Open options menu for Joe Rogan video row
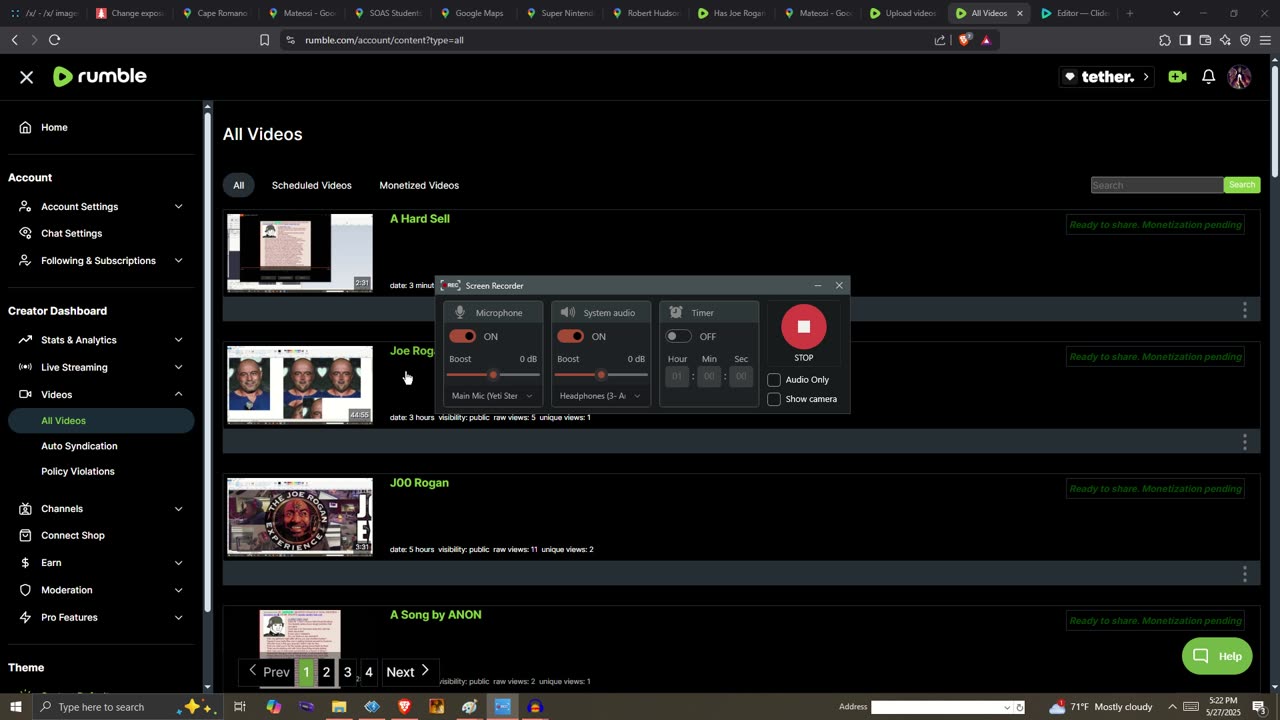Viewport: 1280px width, 720px height. point(1245,442)
